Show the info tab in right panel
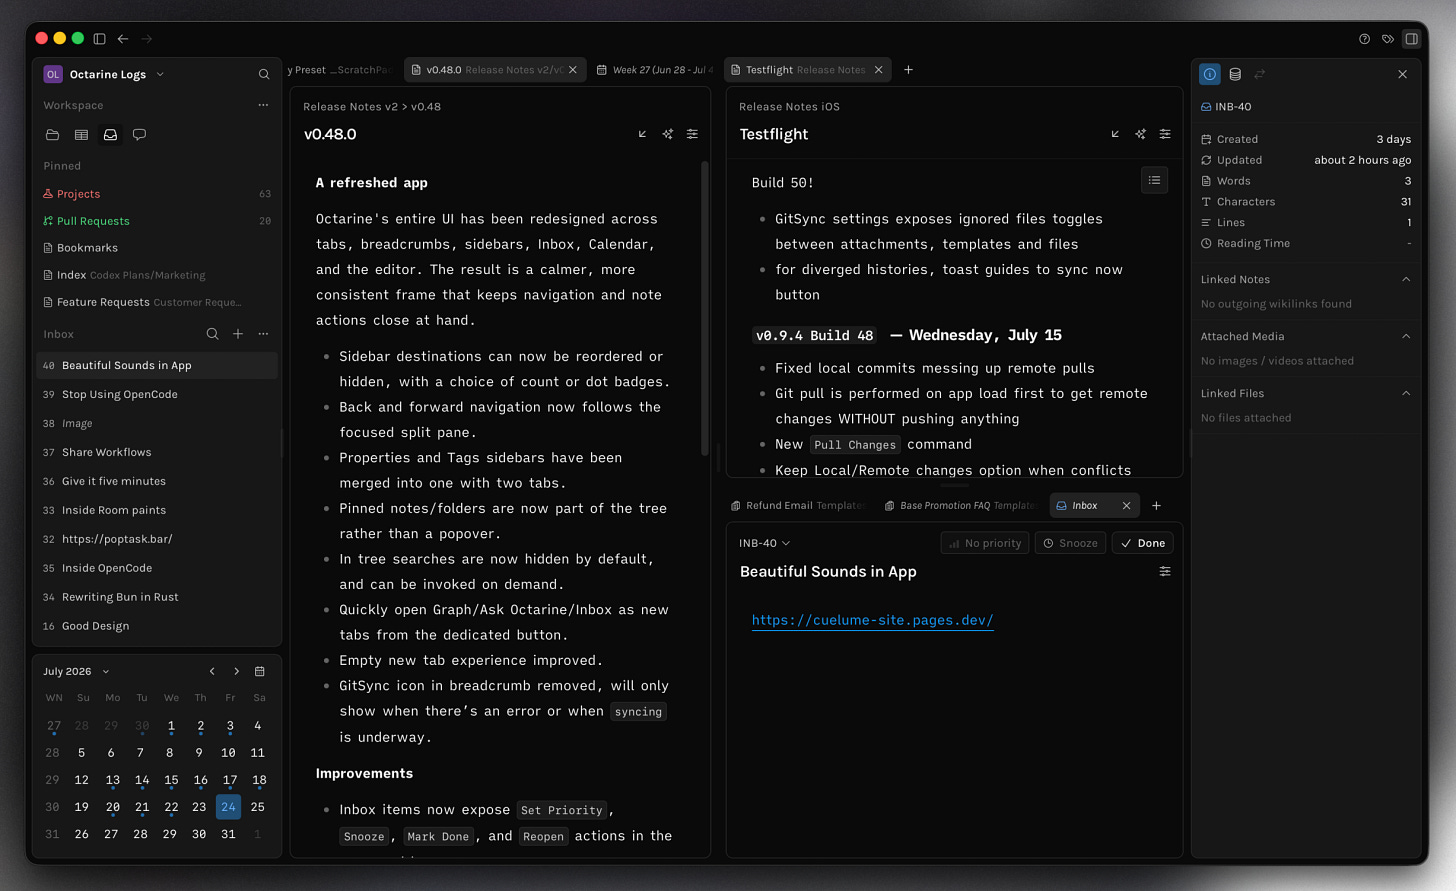This screenshot has height=891, width=1456. click(x=1210, y=74)
